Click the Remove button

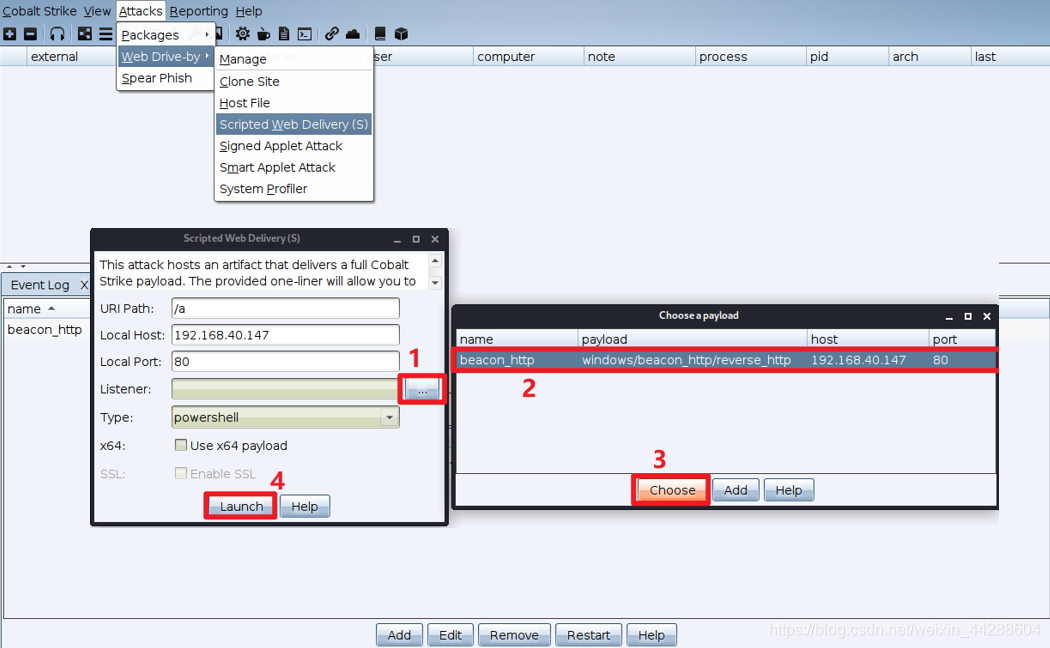pyautogui.click(x=514, y=635)
